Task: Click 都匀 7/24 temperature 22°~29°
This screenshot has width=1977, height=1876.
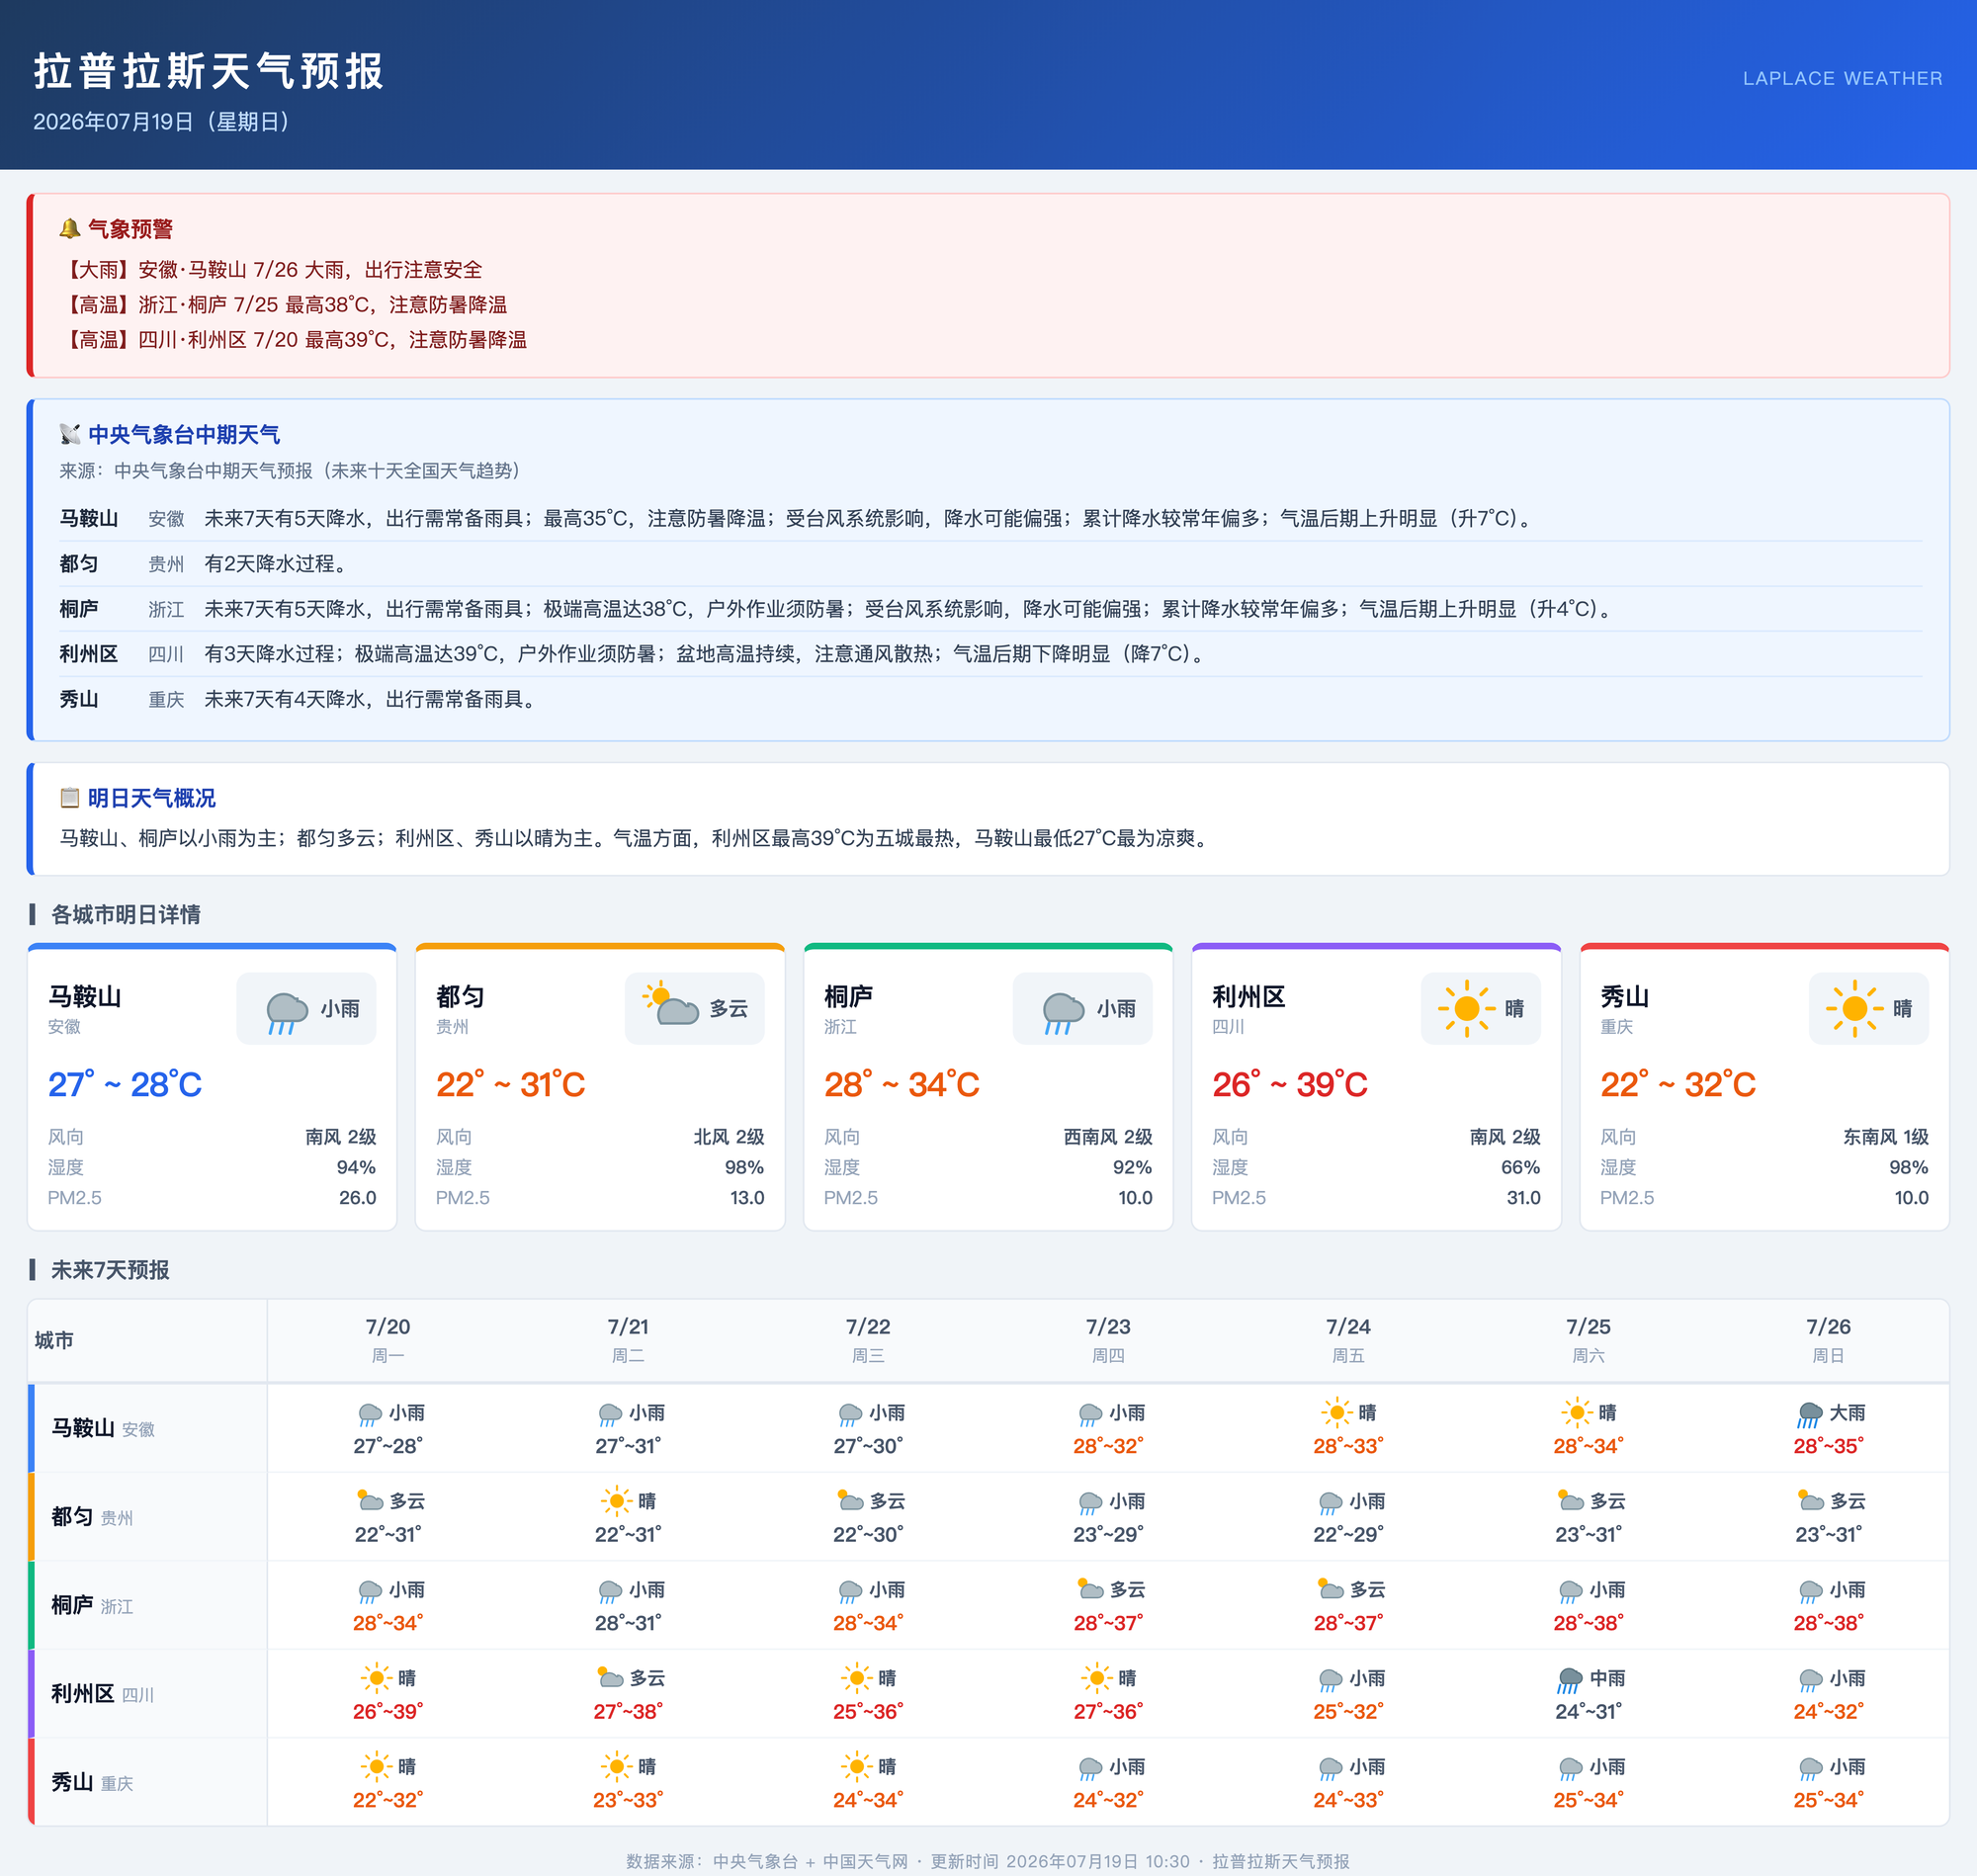Action: pyautogui.click(x=1348, y=1534)
